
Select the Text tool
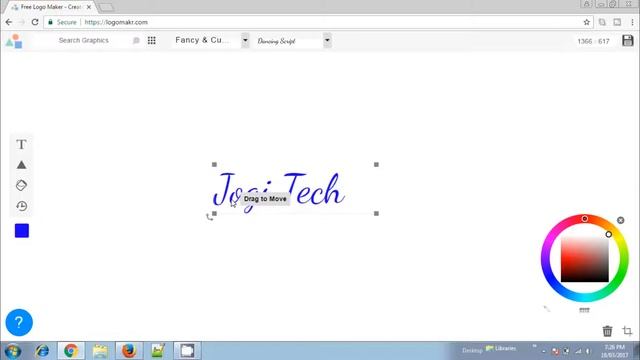21,144
